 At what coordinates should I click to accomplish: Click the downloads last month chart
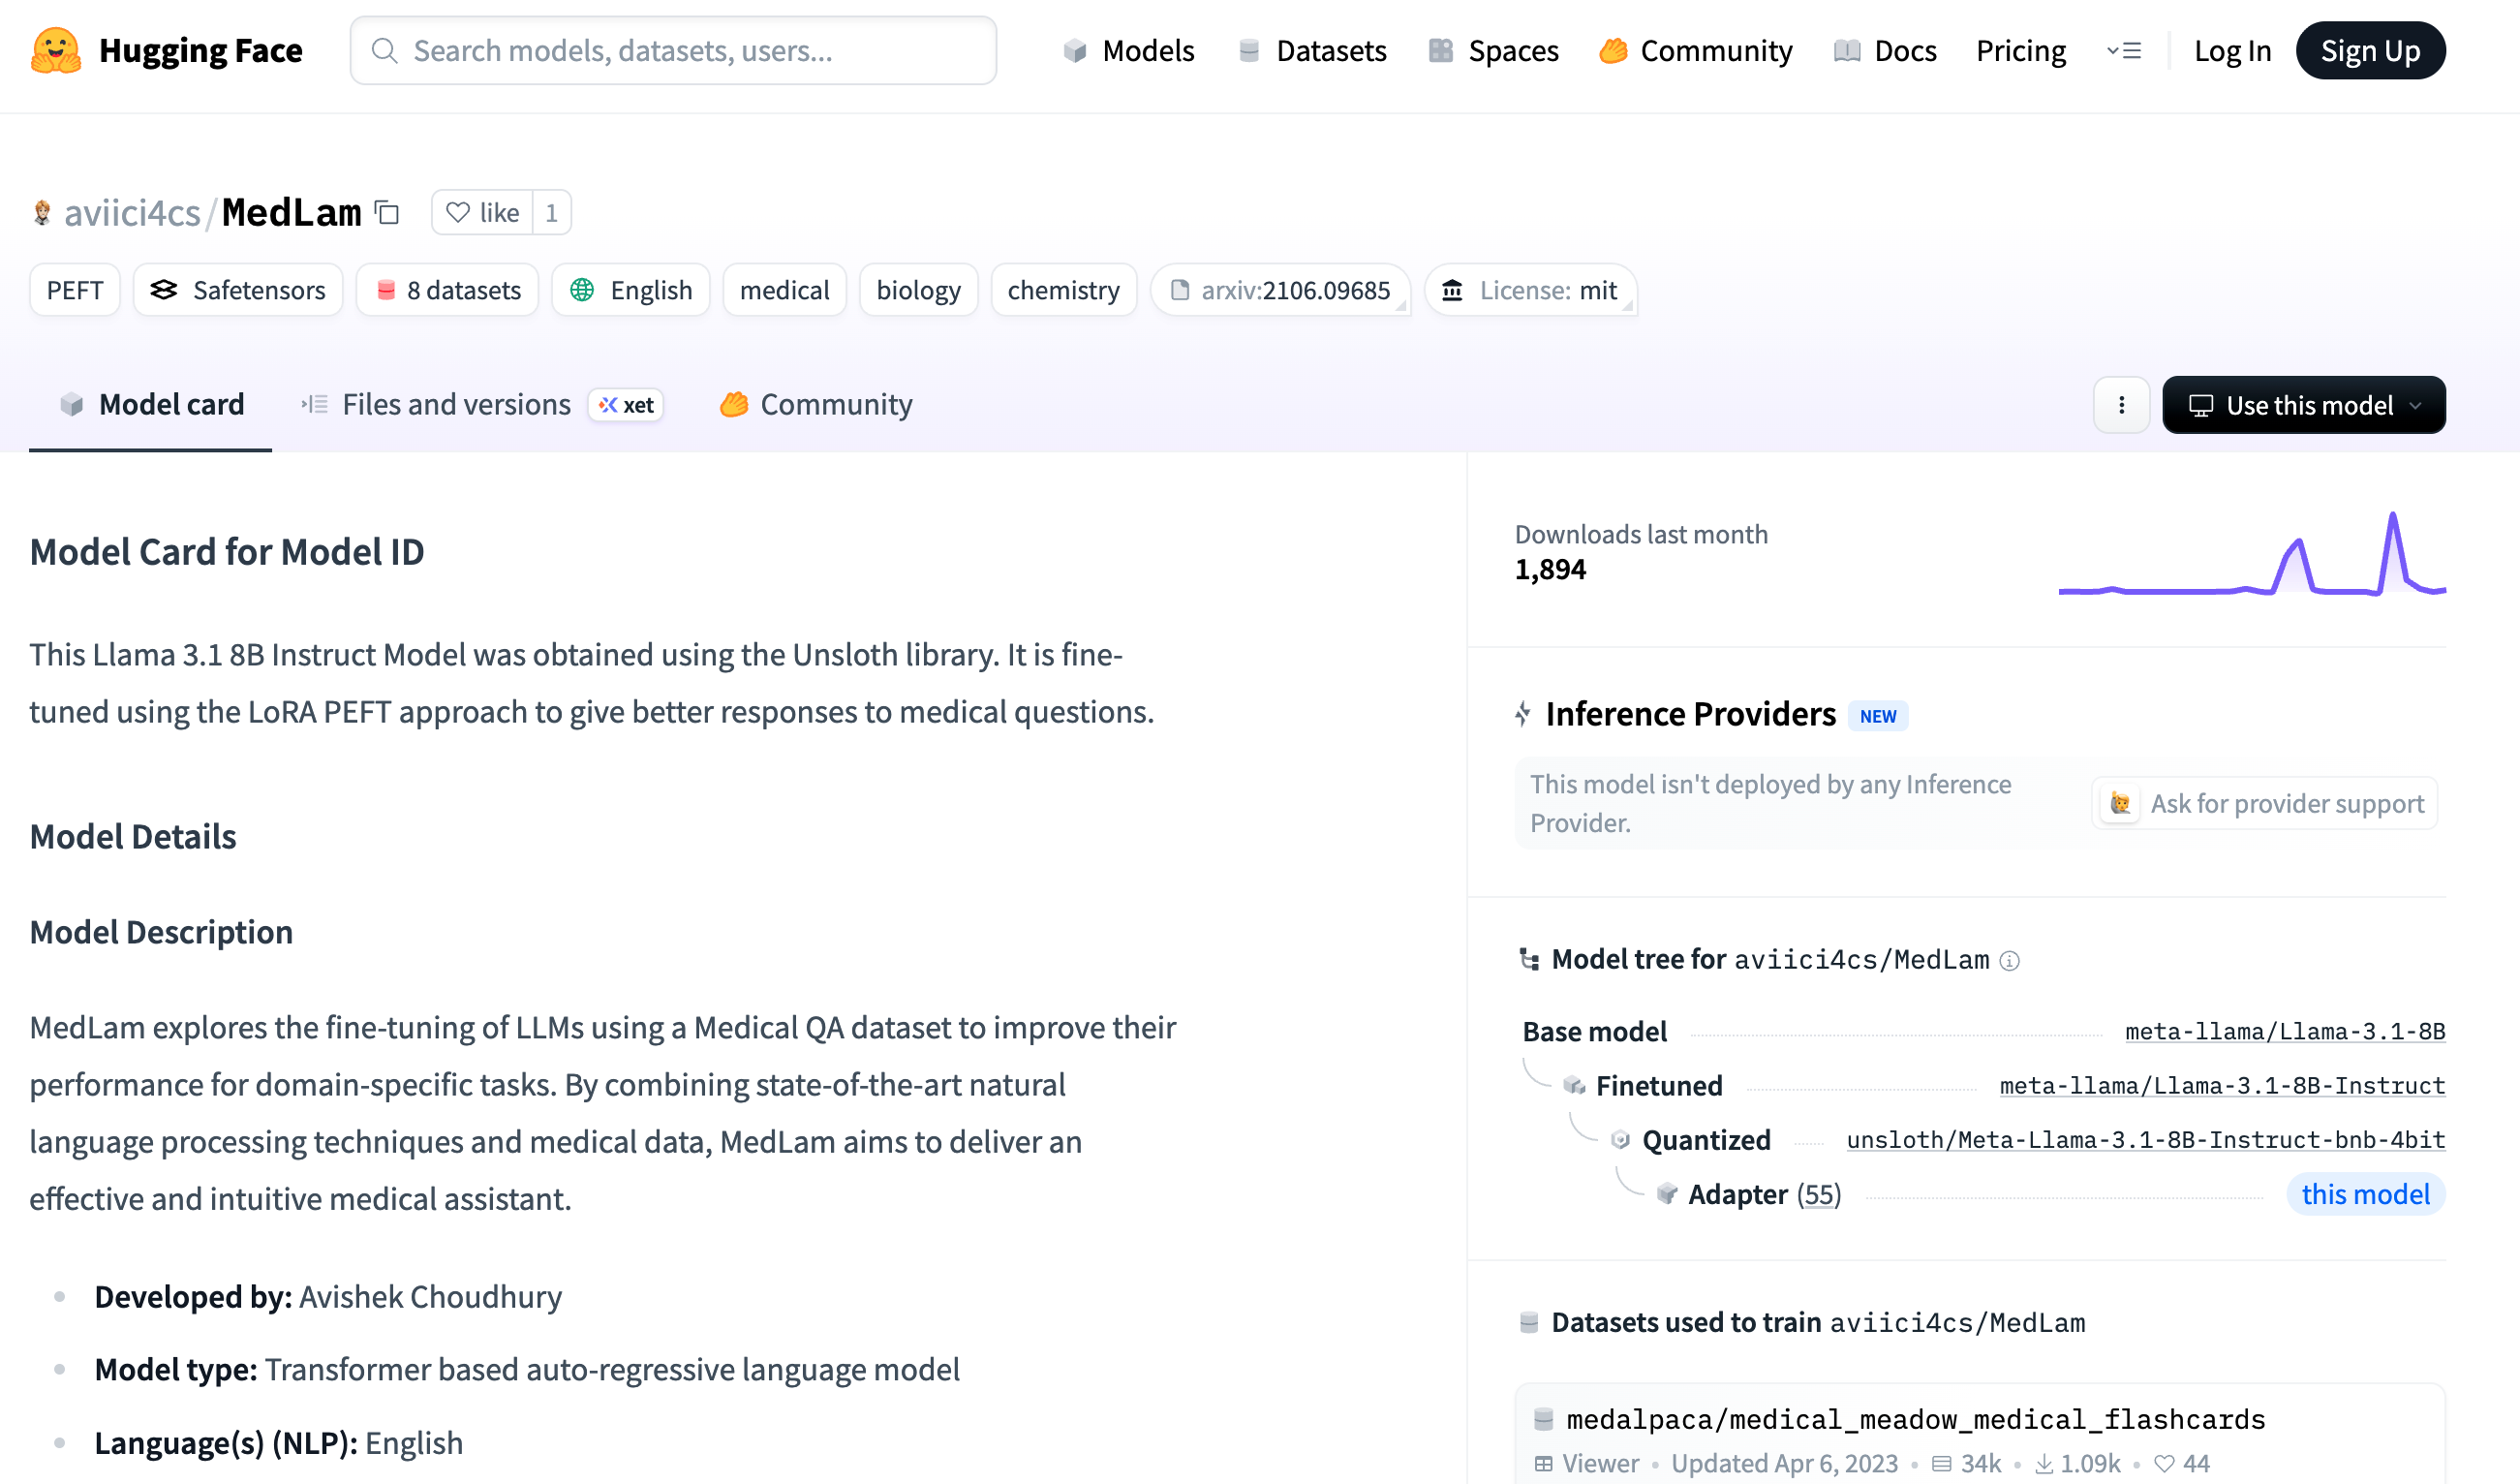[x=2251, y=555]
